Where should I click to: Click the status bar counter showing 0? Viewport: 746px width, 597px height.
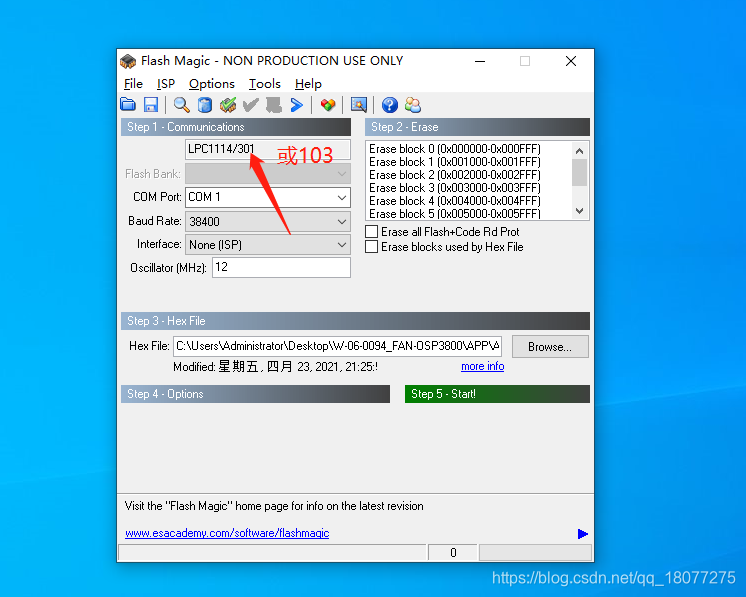(x=452, y=553)
